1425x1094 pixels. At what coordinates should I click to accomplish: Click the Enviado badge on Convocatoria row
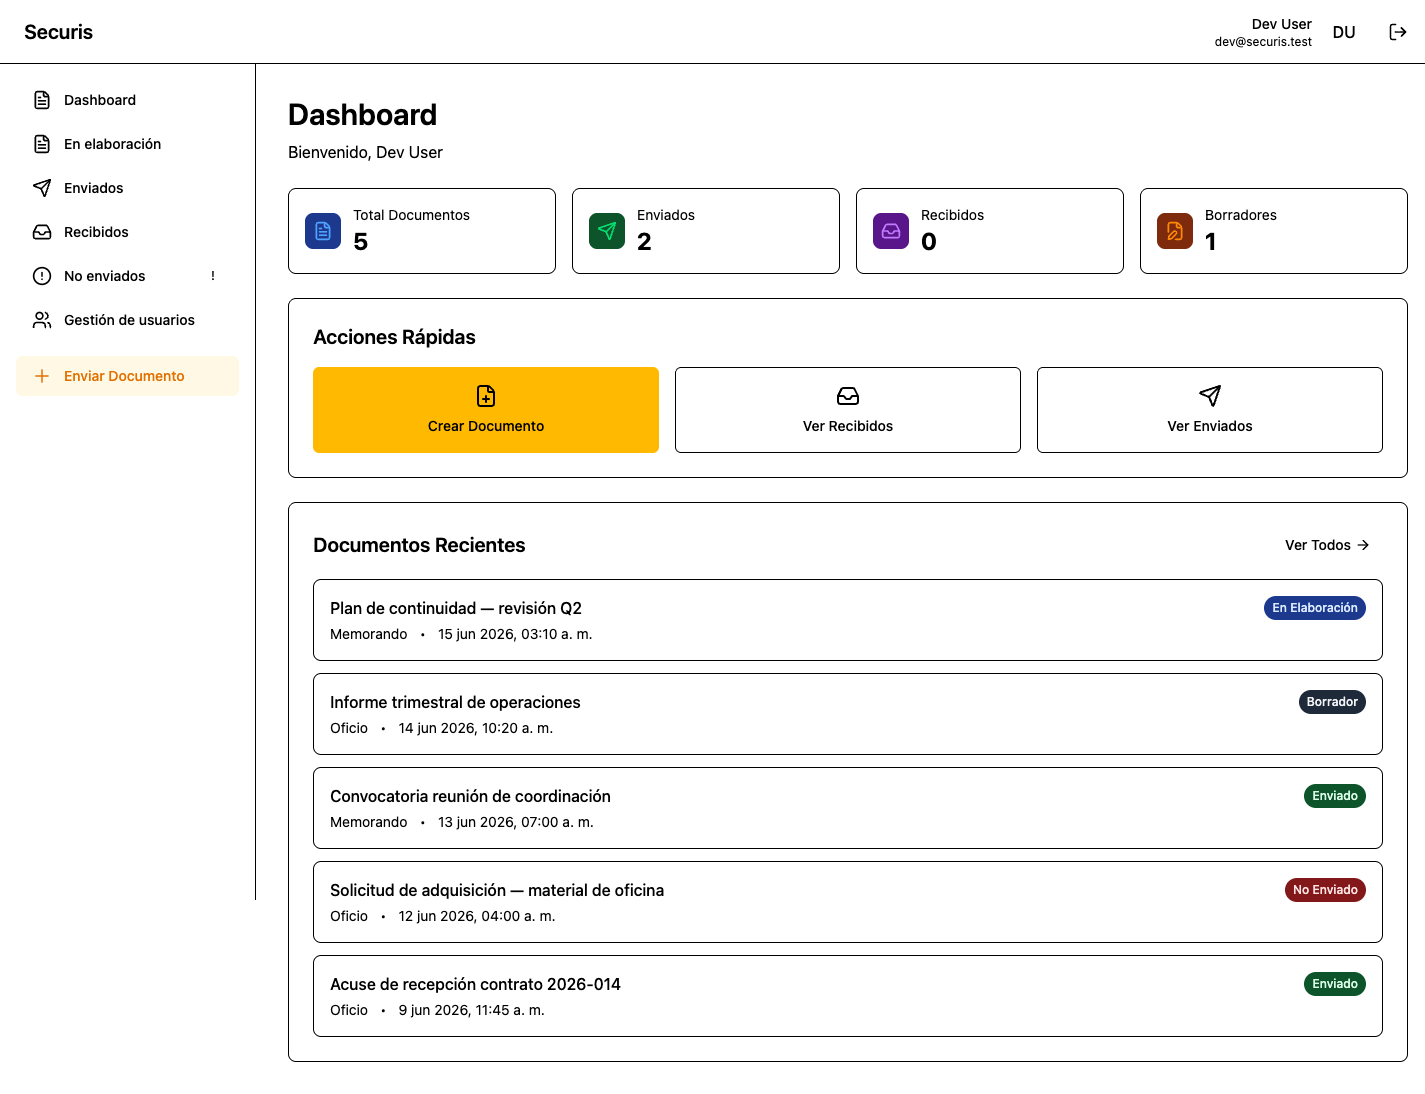pyautogui.click(x=1335, y=796)
